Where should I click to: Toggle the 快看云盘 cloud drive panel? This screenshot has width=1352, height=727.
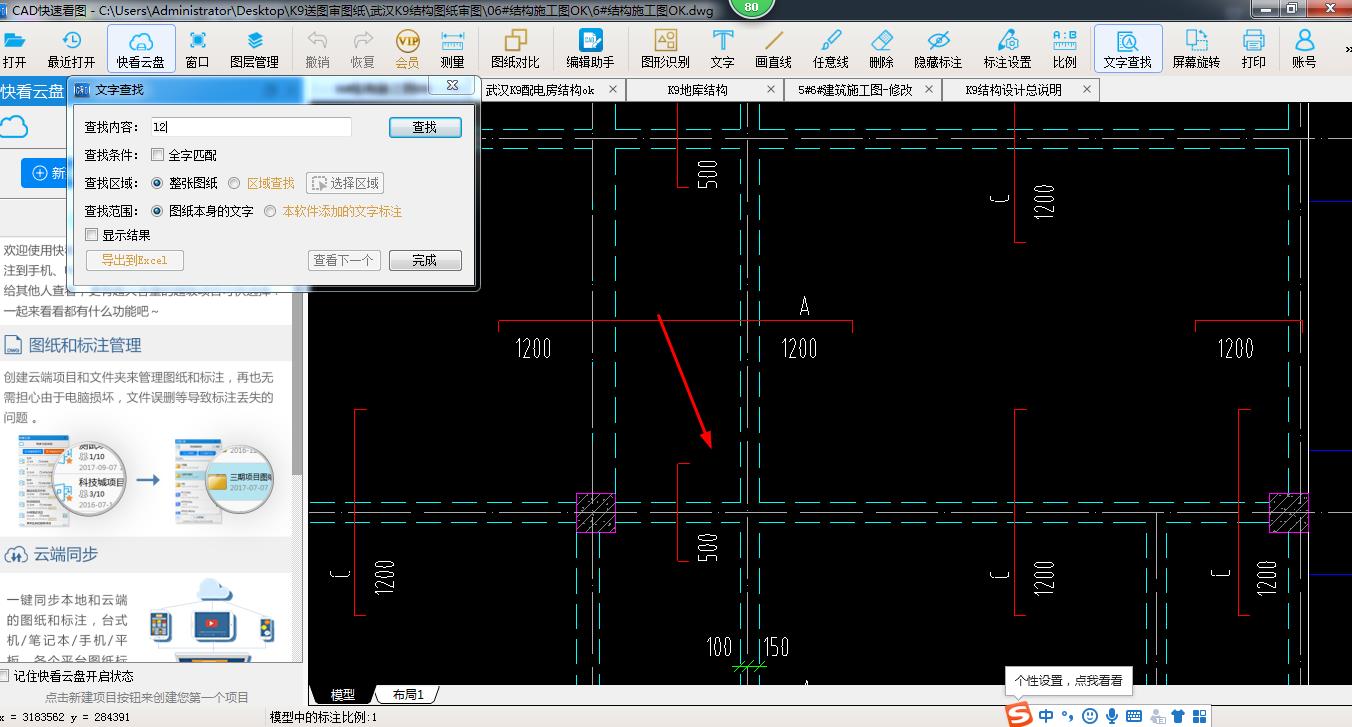tap(141, 49)
